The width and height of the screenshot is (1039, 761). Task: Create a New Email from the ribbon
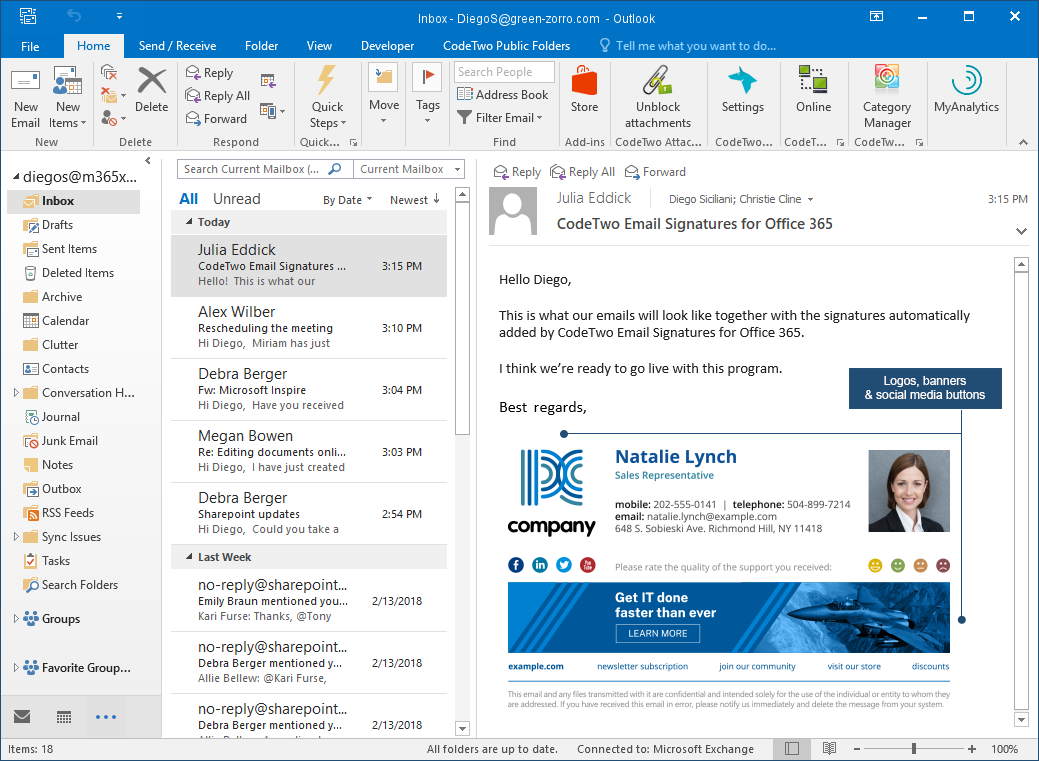pos(25,97)
